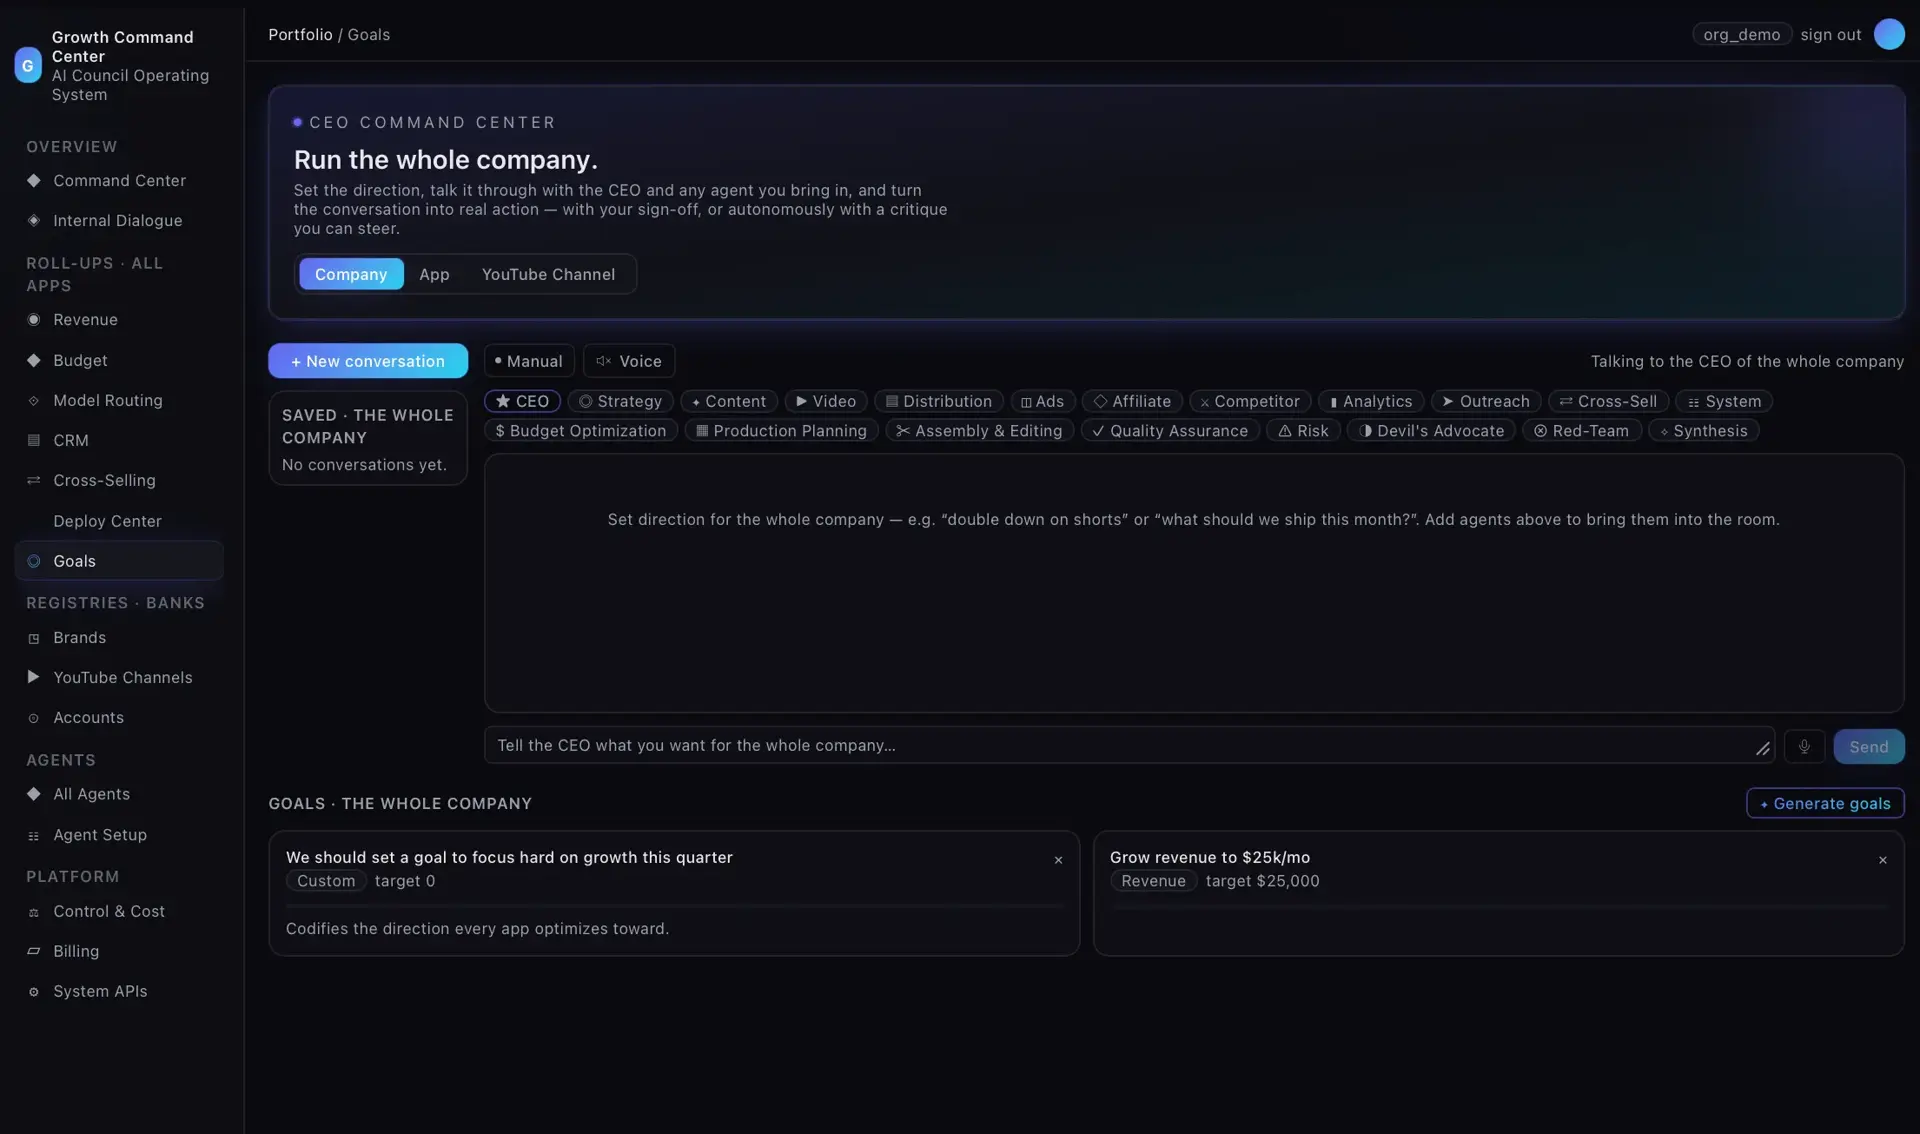Click Generate goals
This screenshot has height=1134, width=1920.
click(x=1825, y=803)
